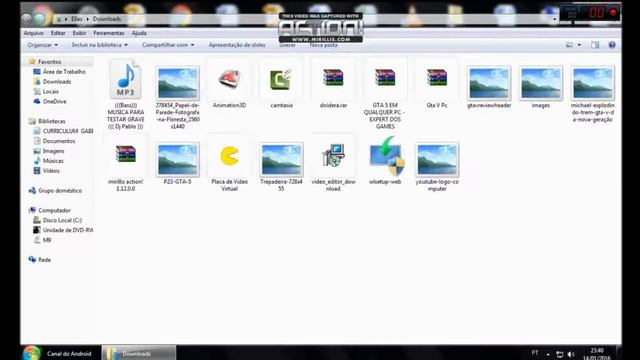
Task: Open the Ajuda menu
Action: [x=139, y=33]
